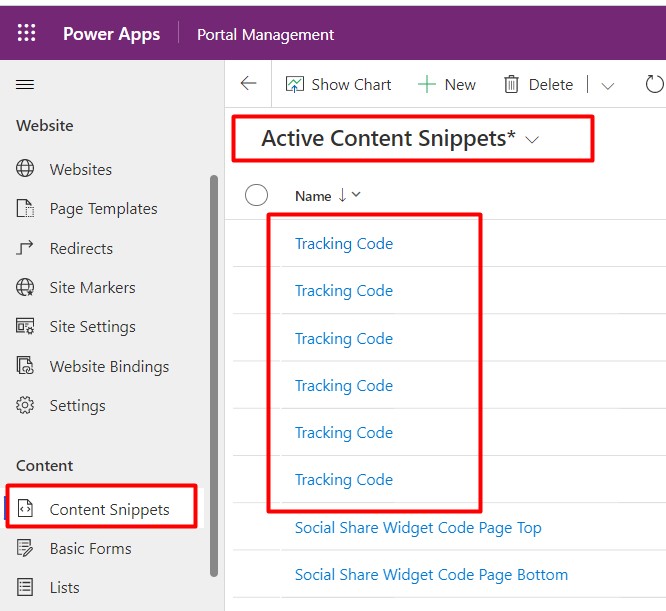
Task: Click the Page Templates document icon
Action: click(x=25, y=208)
